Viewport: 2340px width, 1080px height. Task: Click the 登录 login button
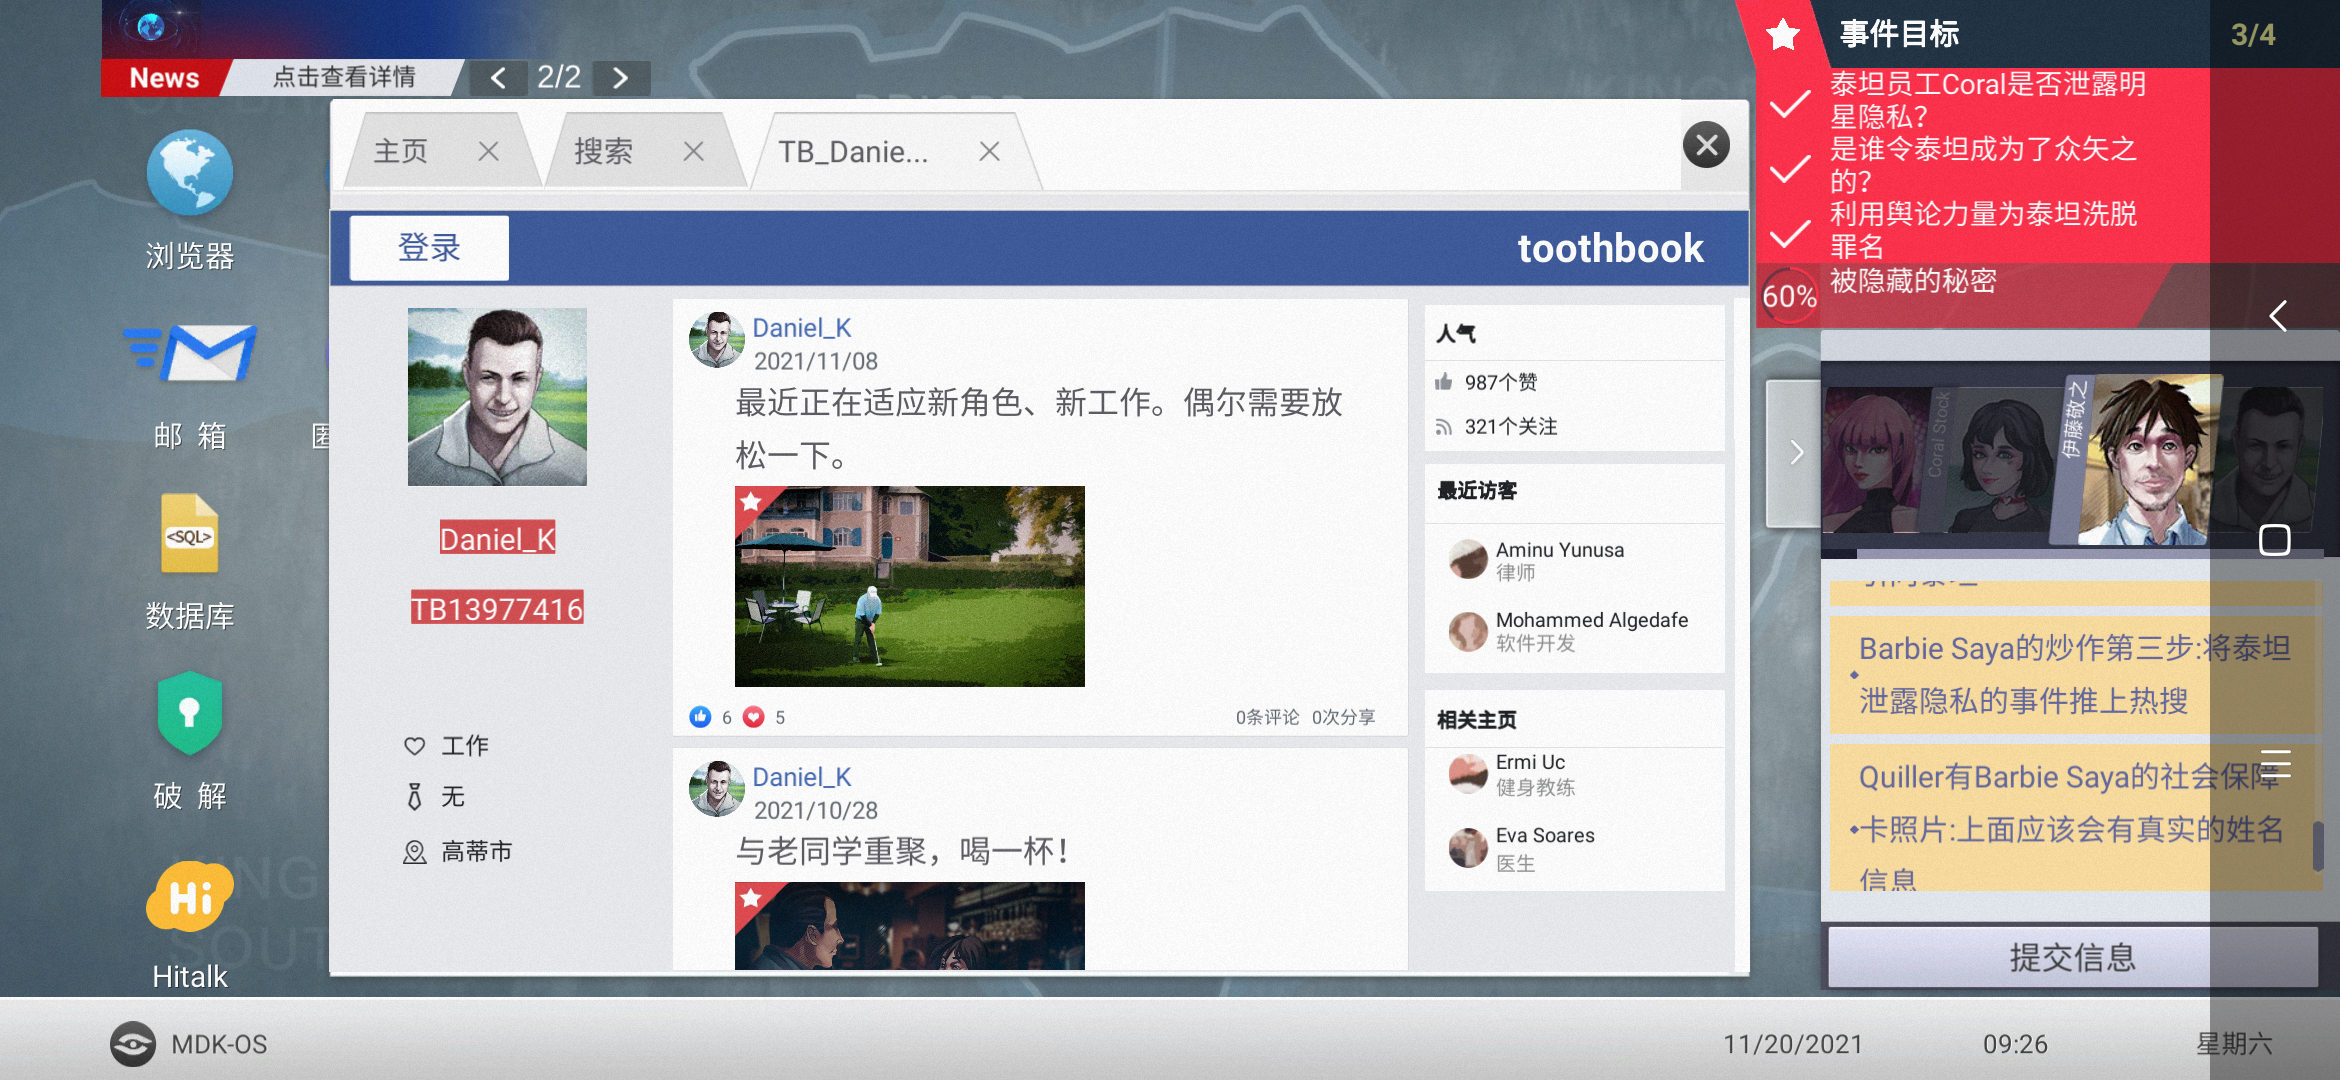[x=429, y=248]
